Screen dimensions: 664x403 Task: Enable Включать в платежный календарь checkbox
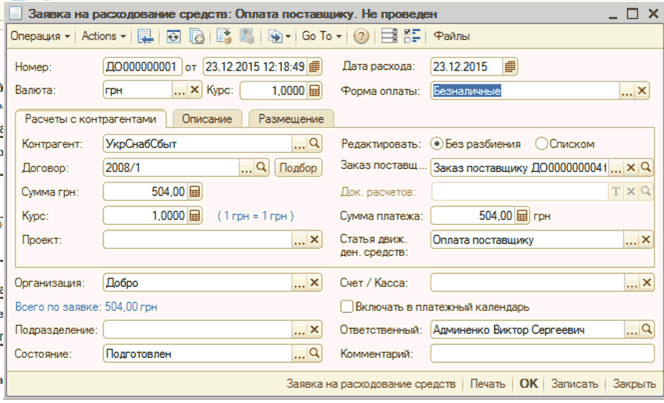(x=348, y=306)
